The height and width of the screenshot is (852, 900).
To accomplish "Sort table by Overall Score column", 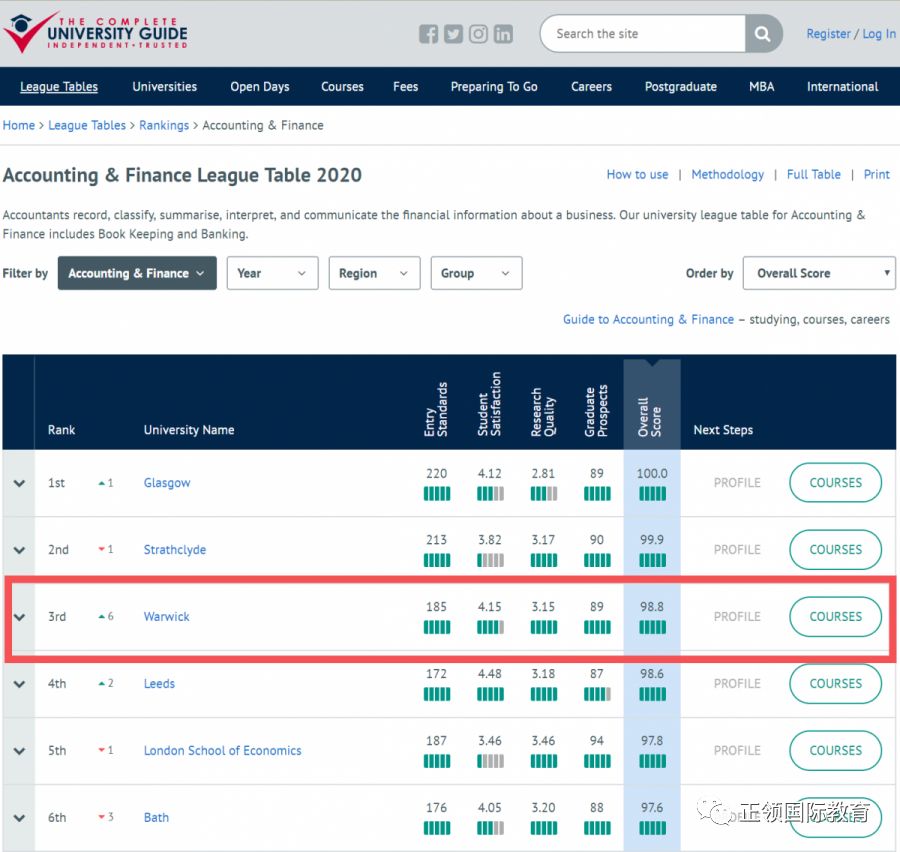I will [650, 417].
